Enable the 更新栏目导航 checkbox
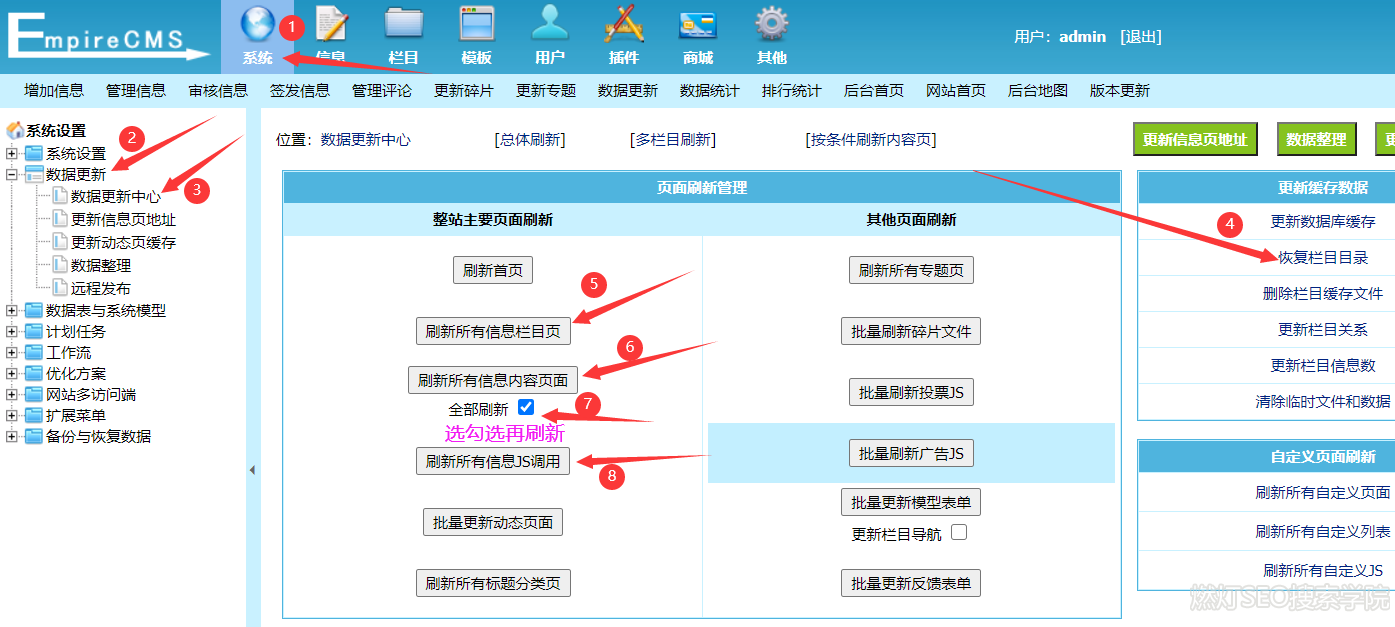The image size is (1395, 627). [x=959, y=532]
